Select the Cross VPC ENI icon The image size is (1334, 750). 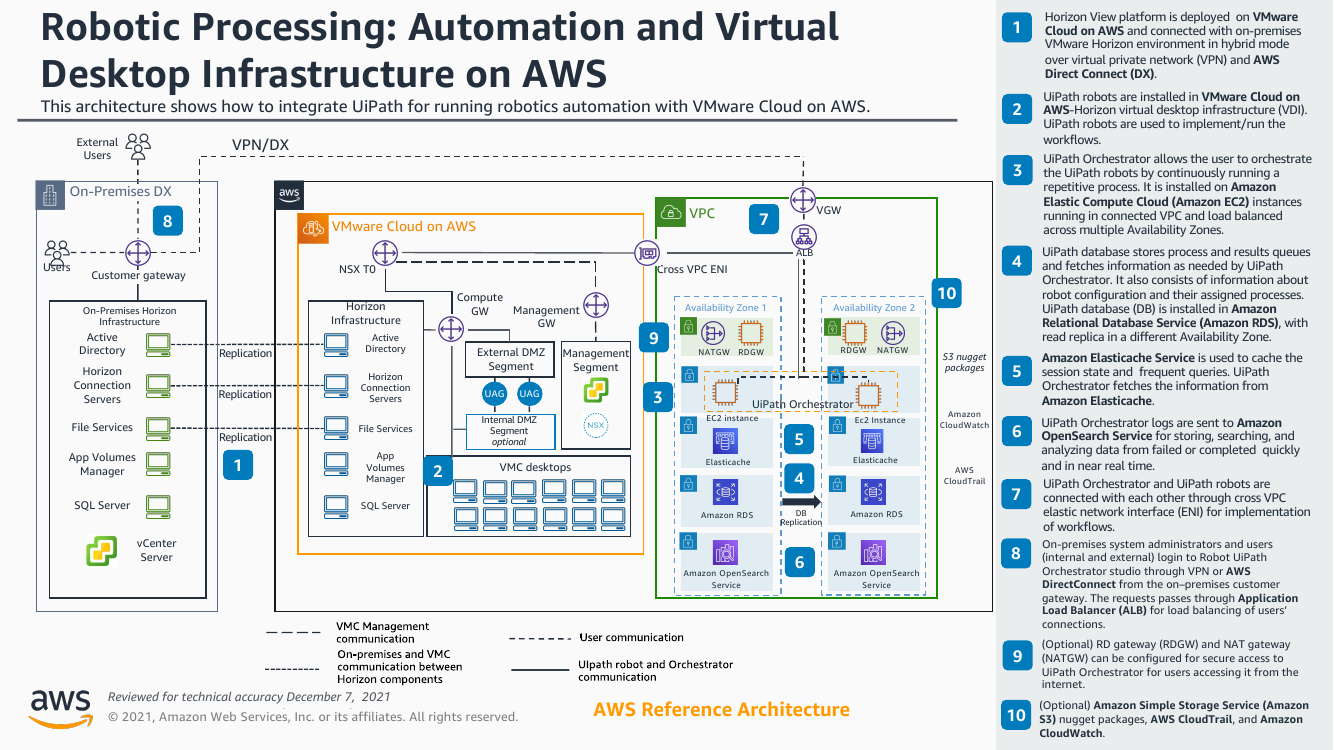647,251
